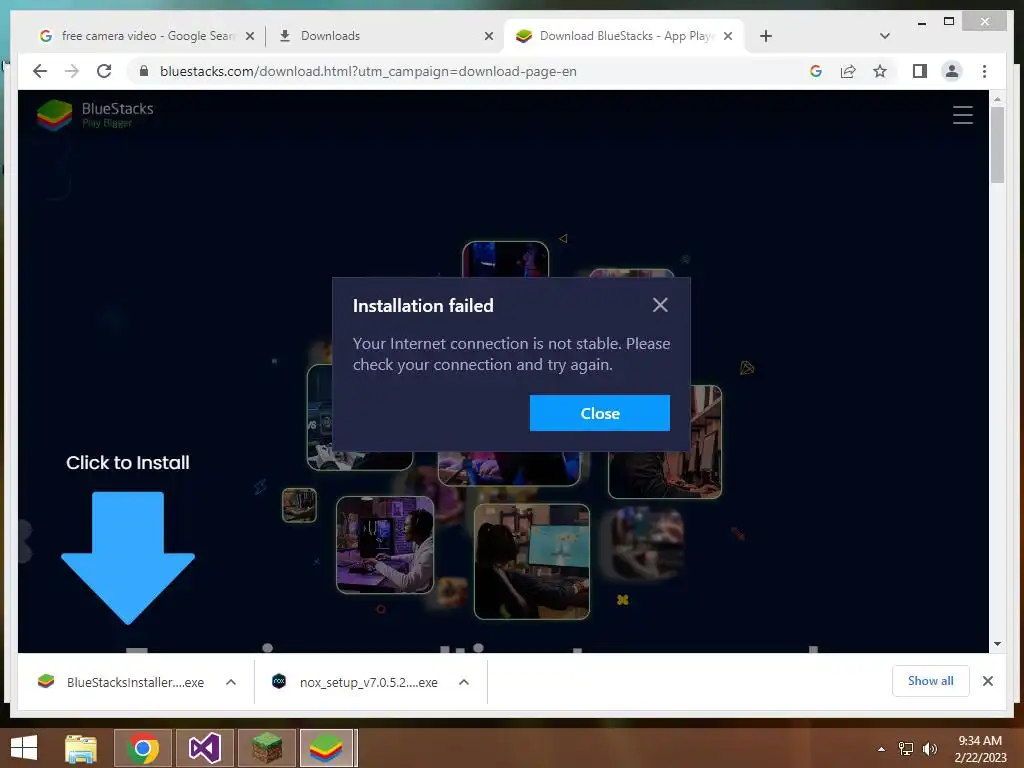Screen dimensions: 1024x768
Task: Click Show all downloads button
Action: (x=930, y=680)
